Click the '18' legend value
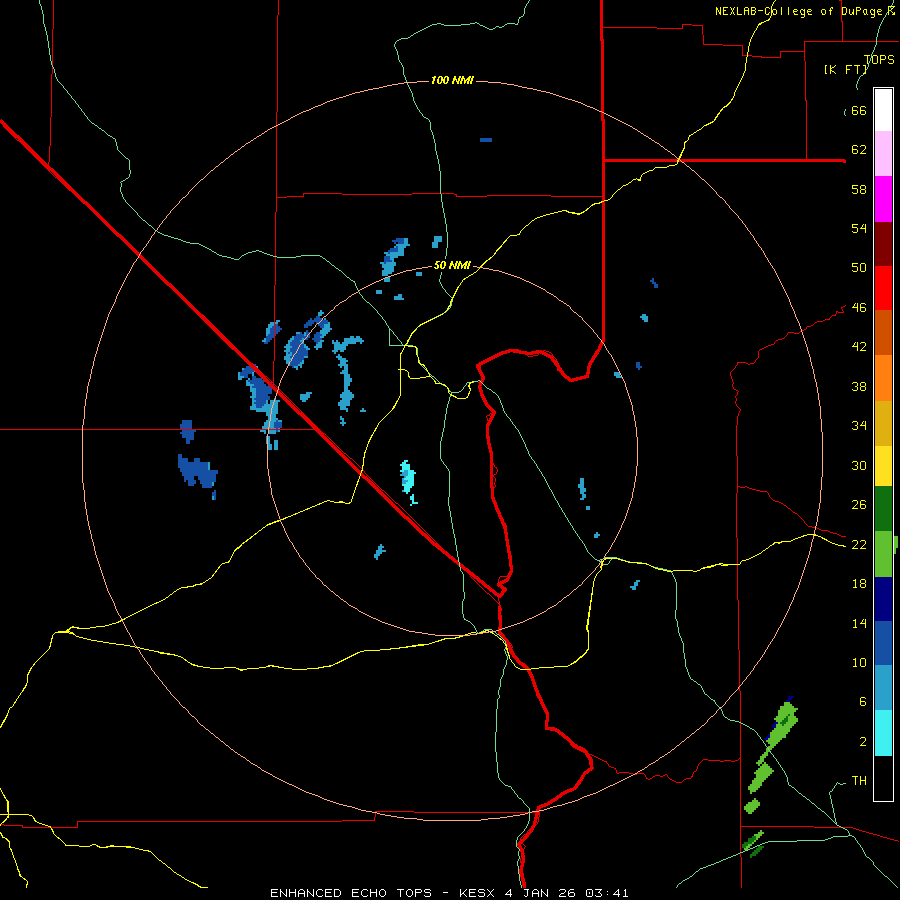Screen dimensions: 900x900 (x=859, y=584)
